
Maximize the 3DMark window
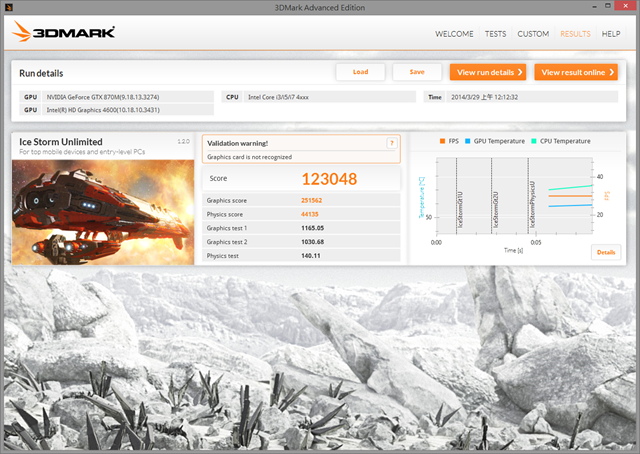(607, 6)
